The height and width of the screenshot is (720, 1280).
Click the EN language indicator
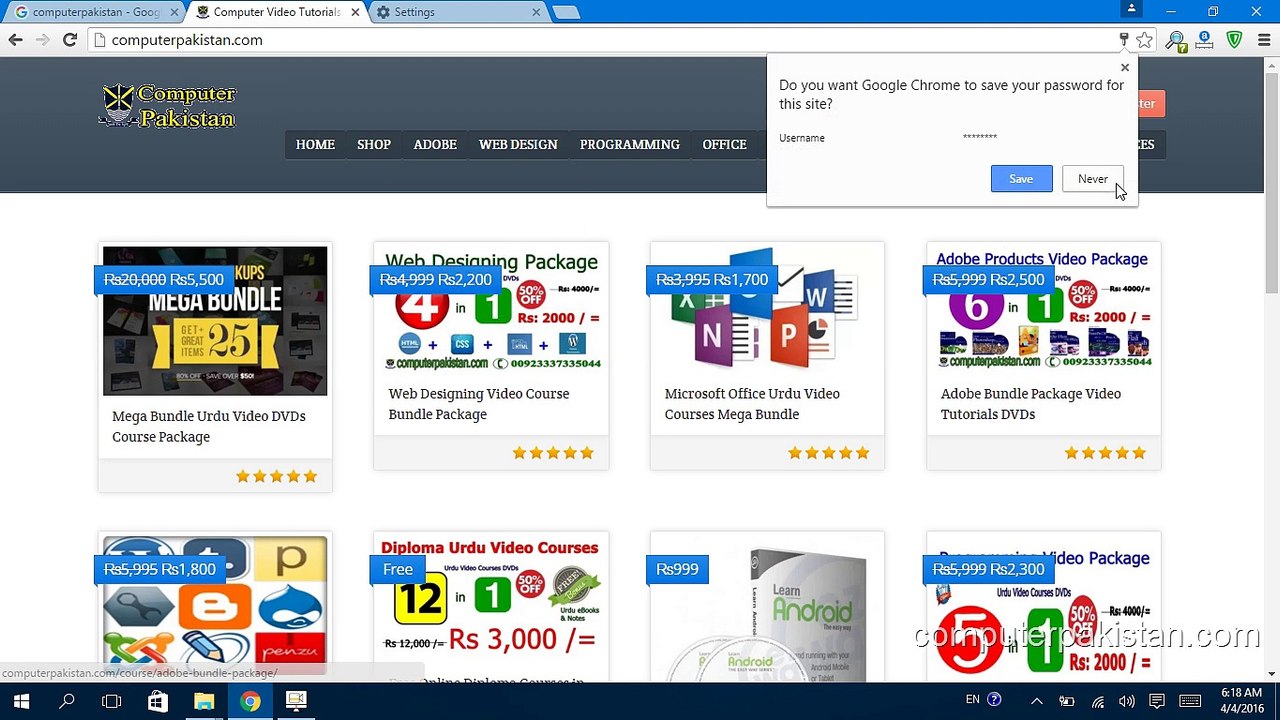point(972,700)
